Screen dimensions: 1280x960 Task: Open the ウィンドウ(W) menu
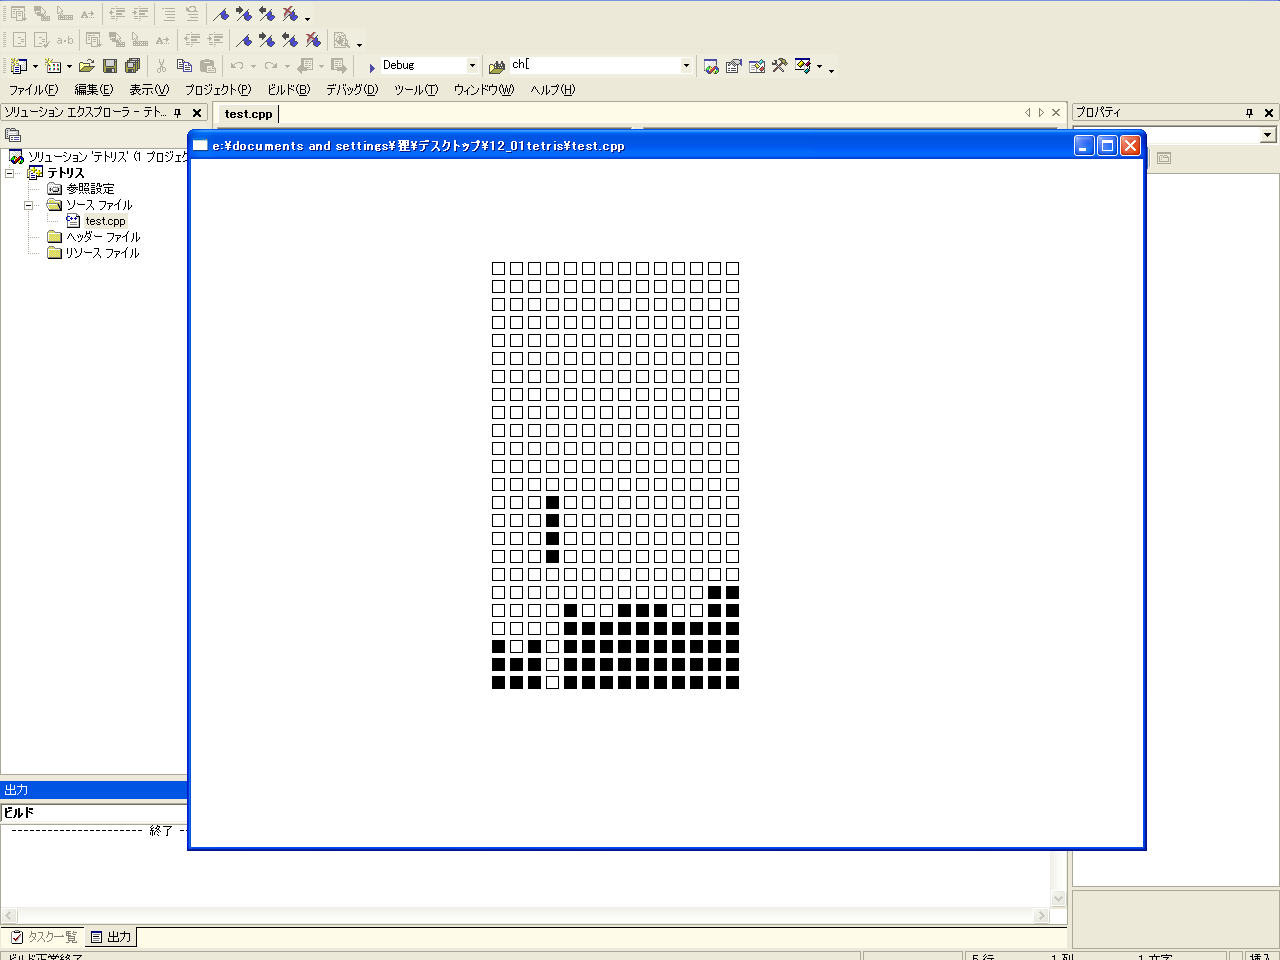pos(484,90)
